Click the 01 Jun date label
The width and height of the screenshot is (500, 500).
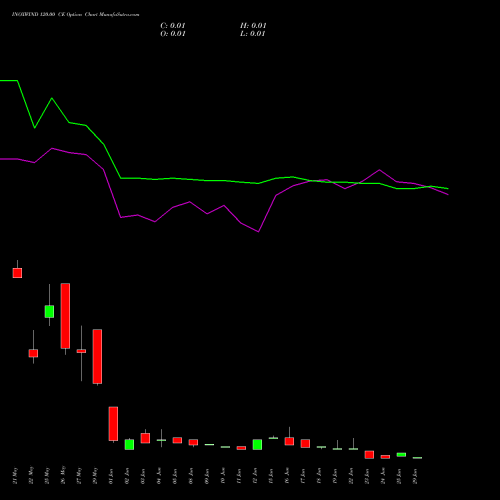click(x=111, y=476)
